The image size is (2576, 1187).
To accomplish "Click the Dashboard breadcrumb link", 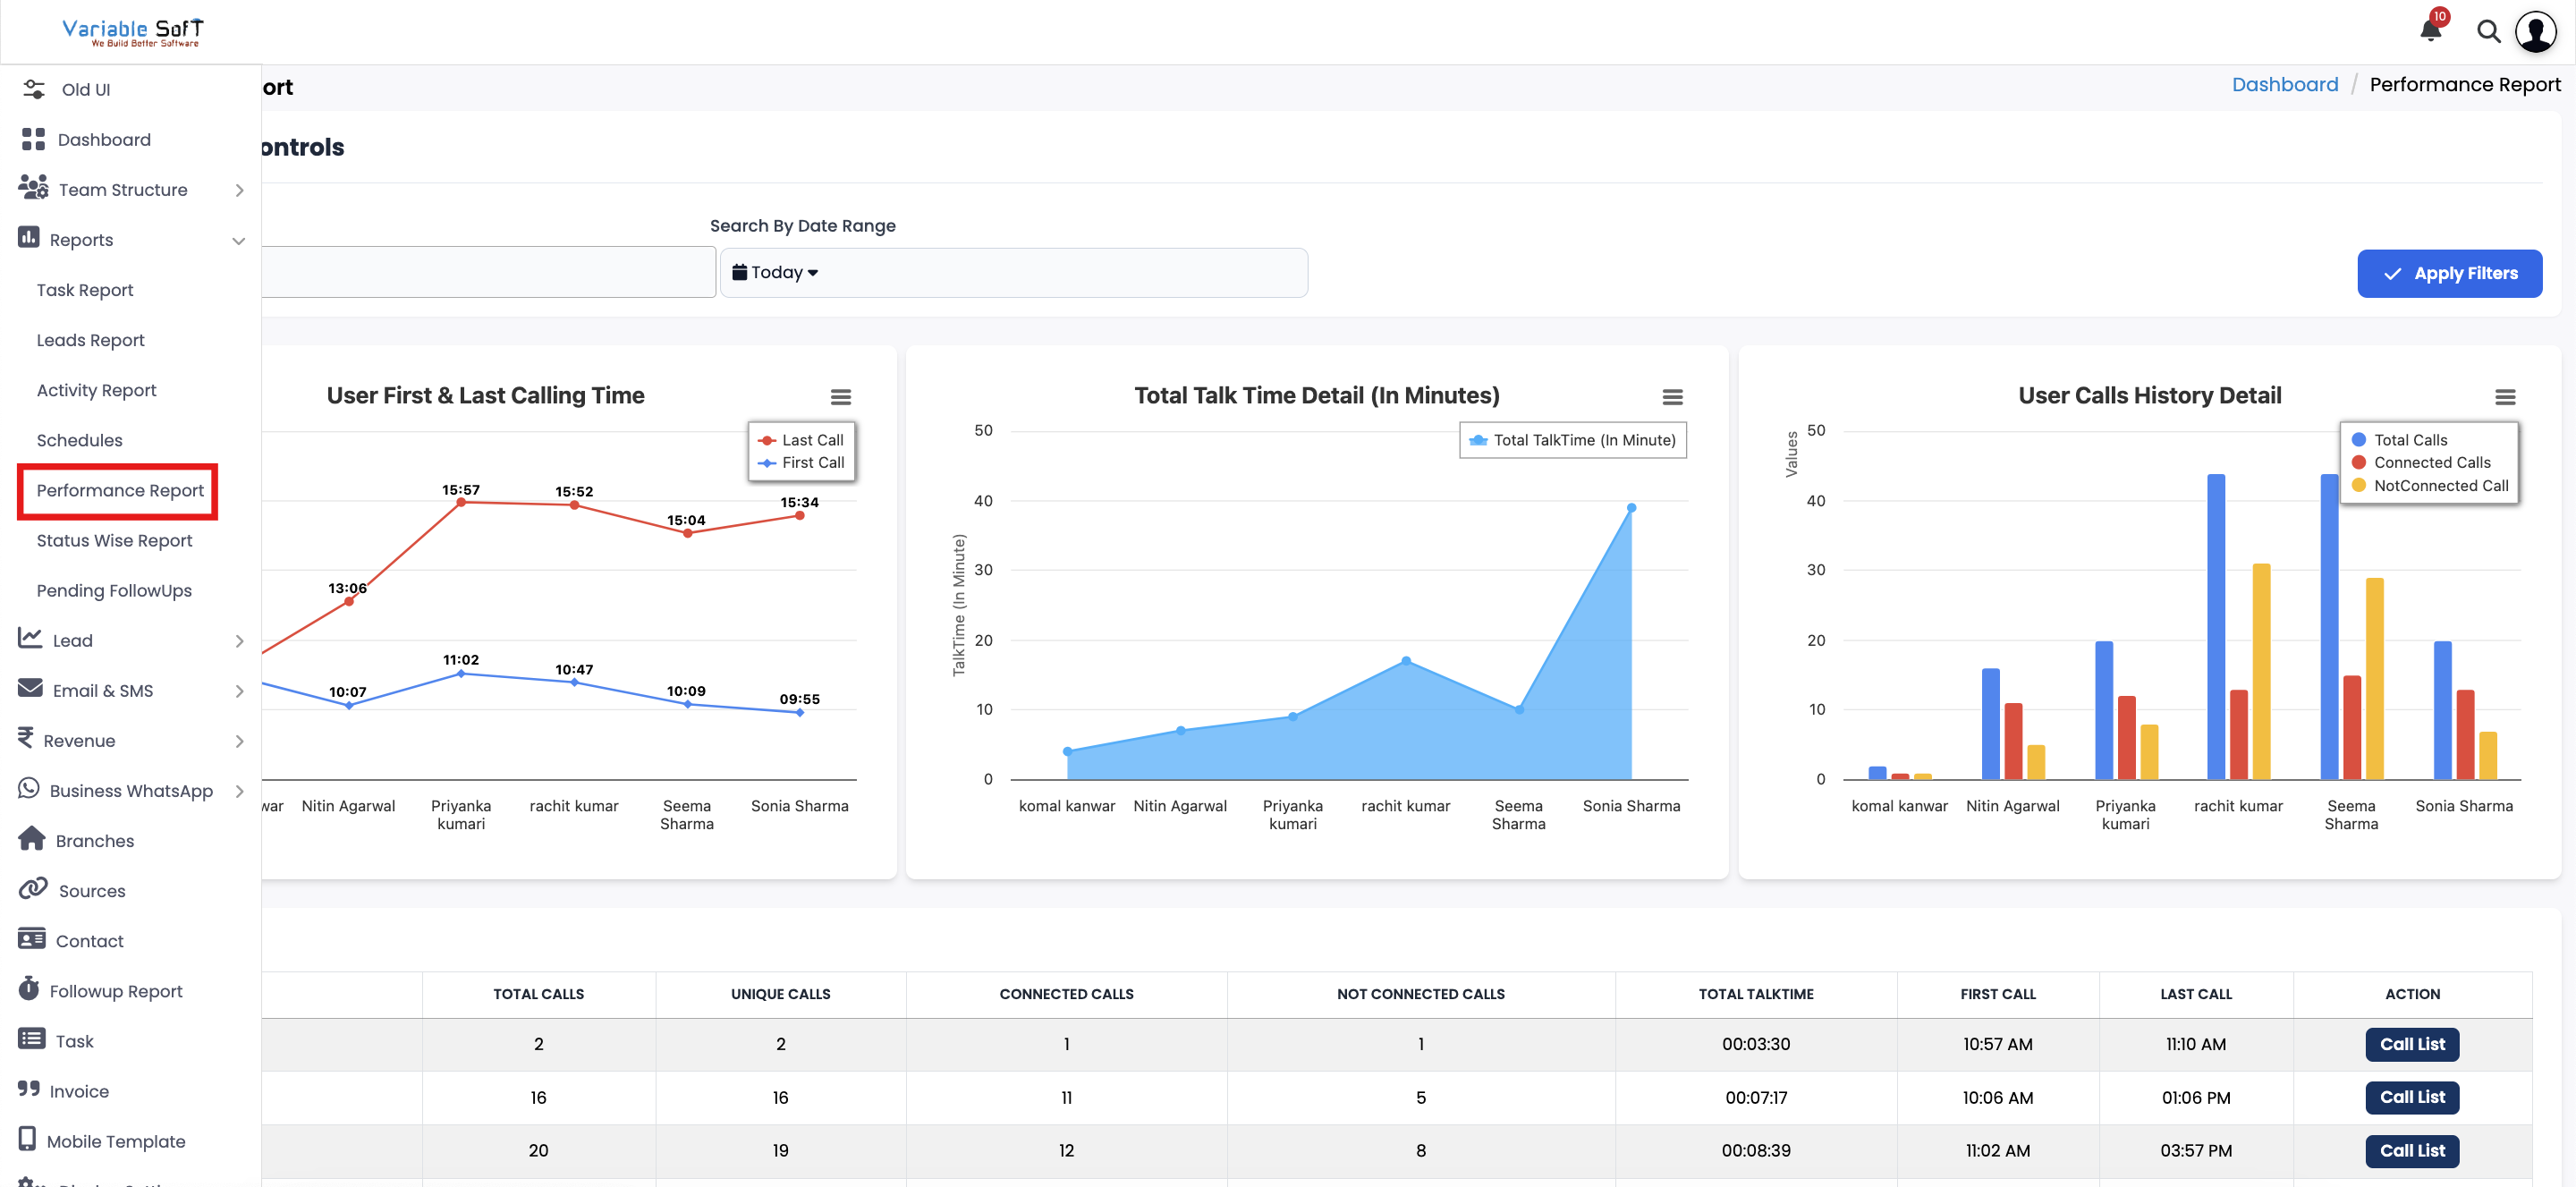I will [x=2284, y=84].
